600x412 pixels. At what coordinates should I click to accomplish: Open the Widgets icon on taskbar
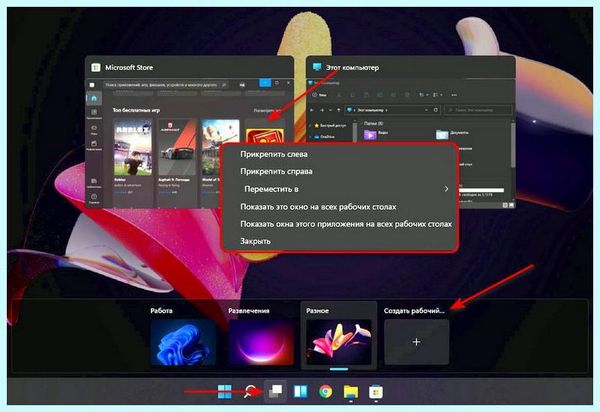coord(300,391)
